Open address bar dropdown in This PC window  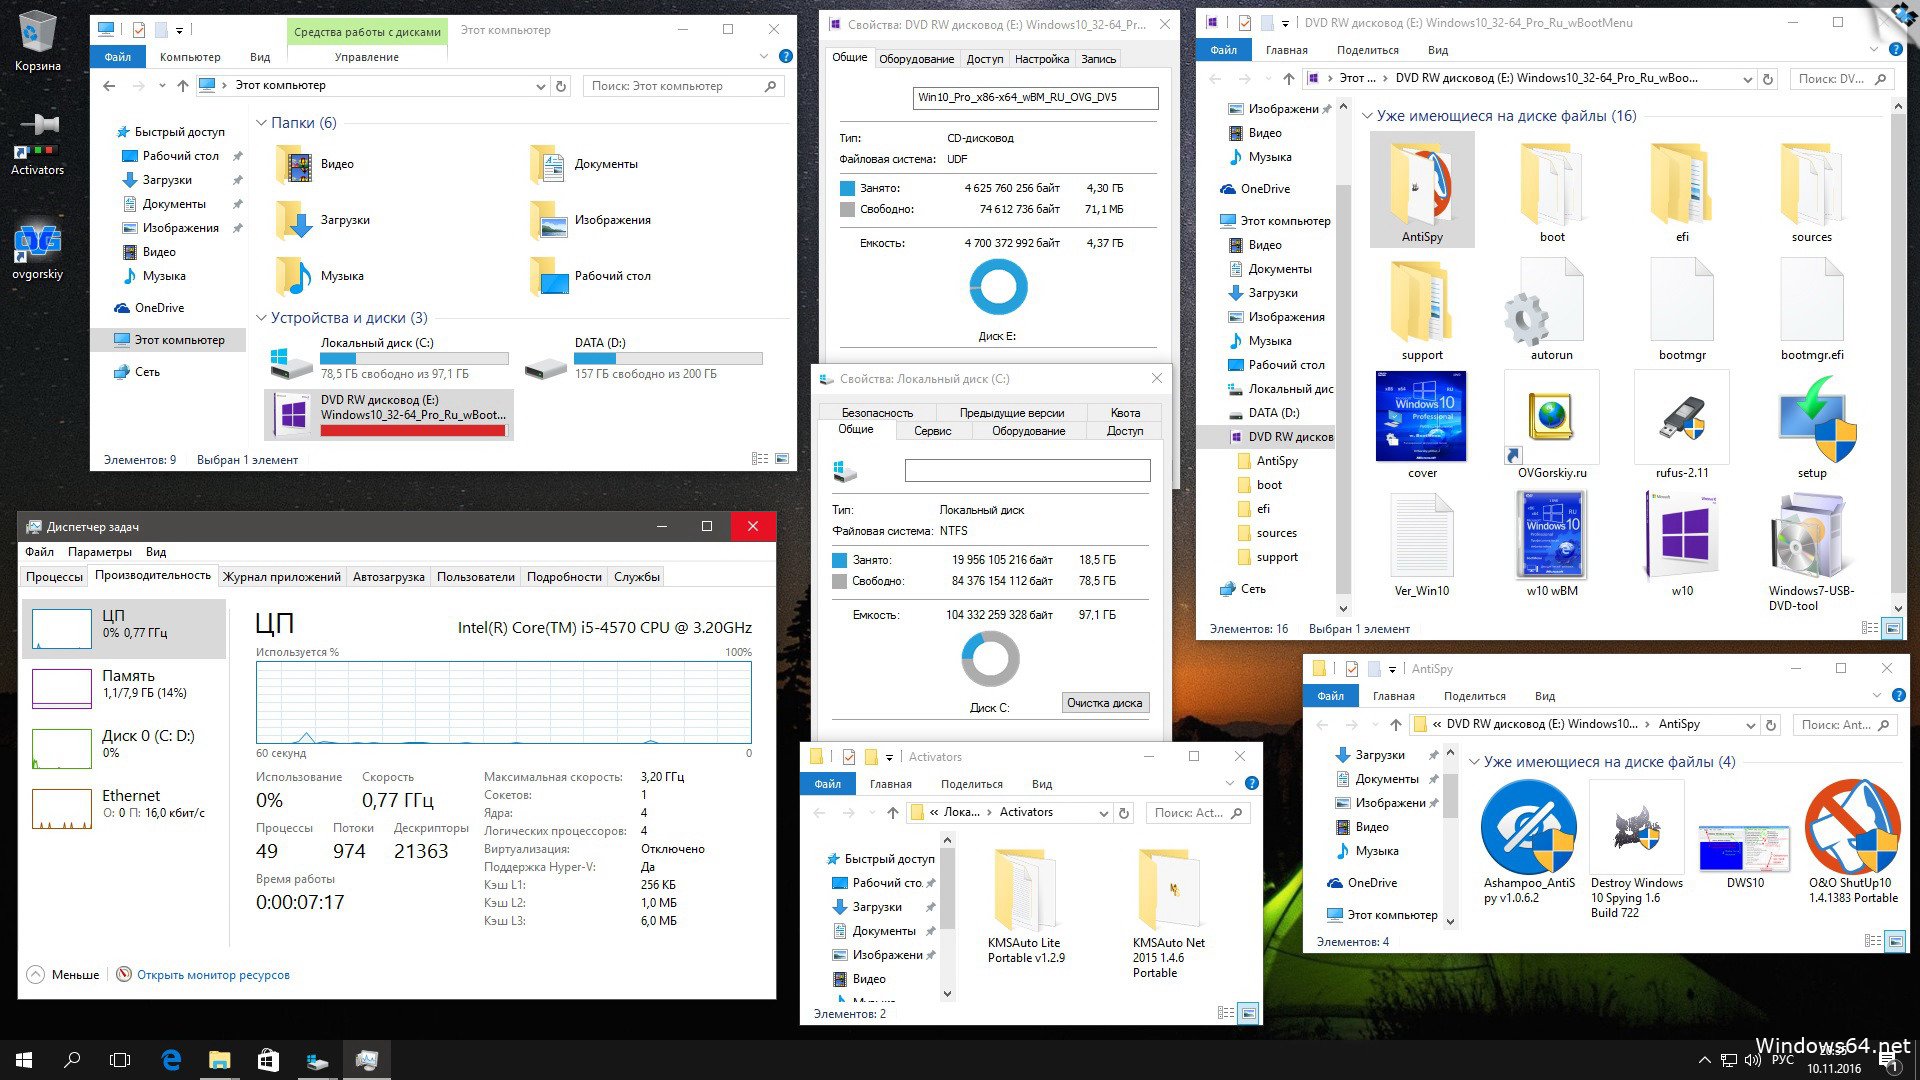(541, 86)
